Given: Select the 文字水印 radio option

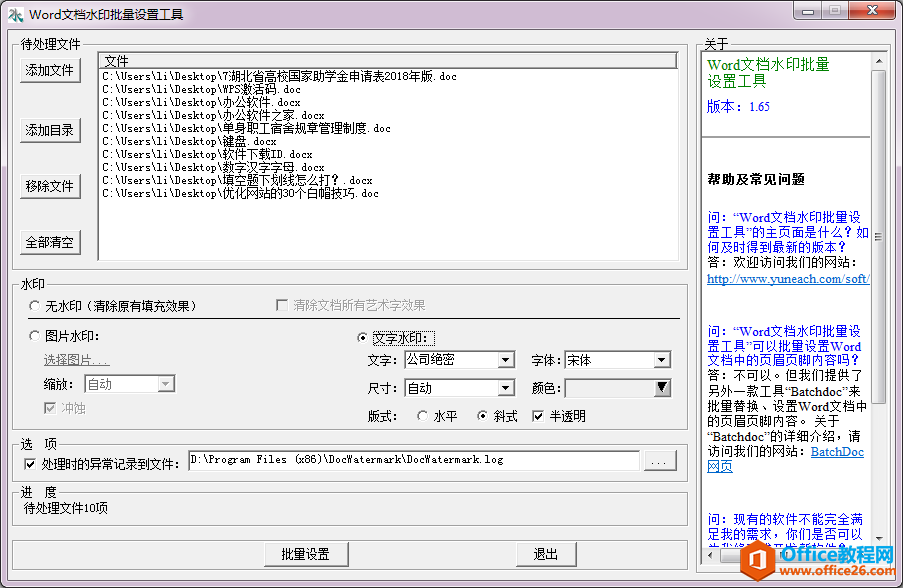Looking at the screenshot, I should click(362, 337).
